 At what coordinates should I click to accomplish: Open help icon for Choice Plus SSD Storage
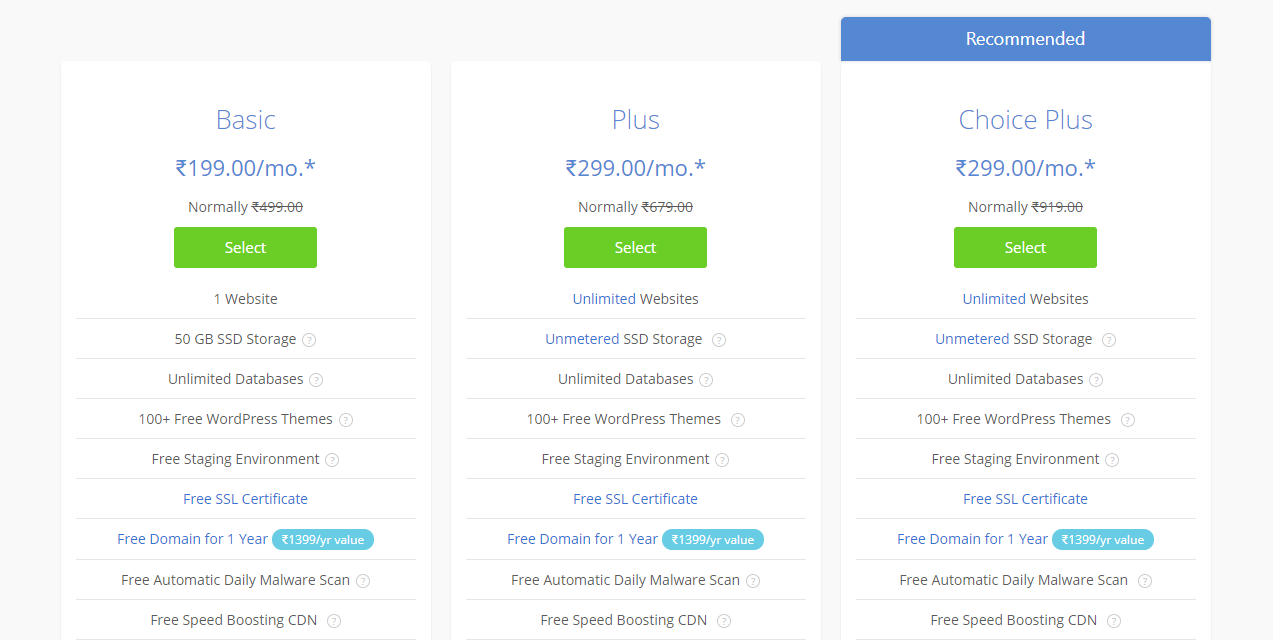click(x=1109, y=340)
